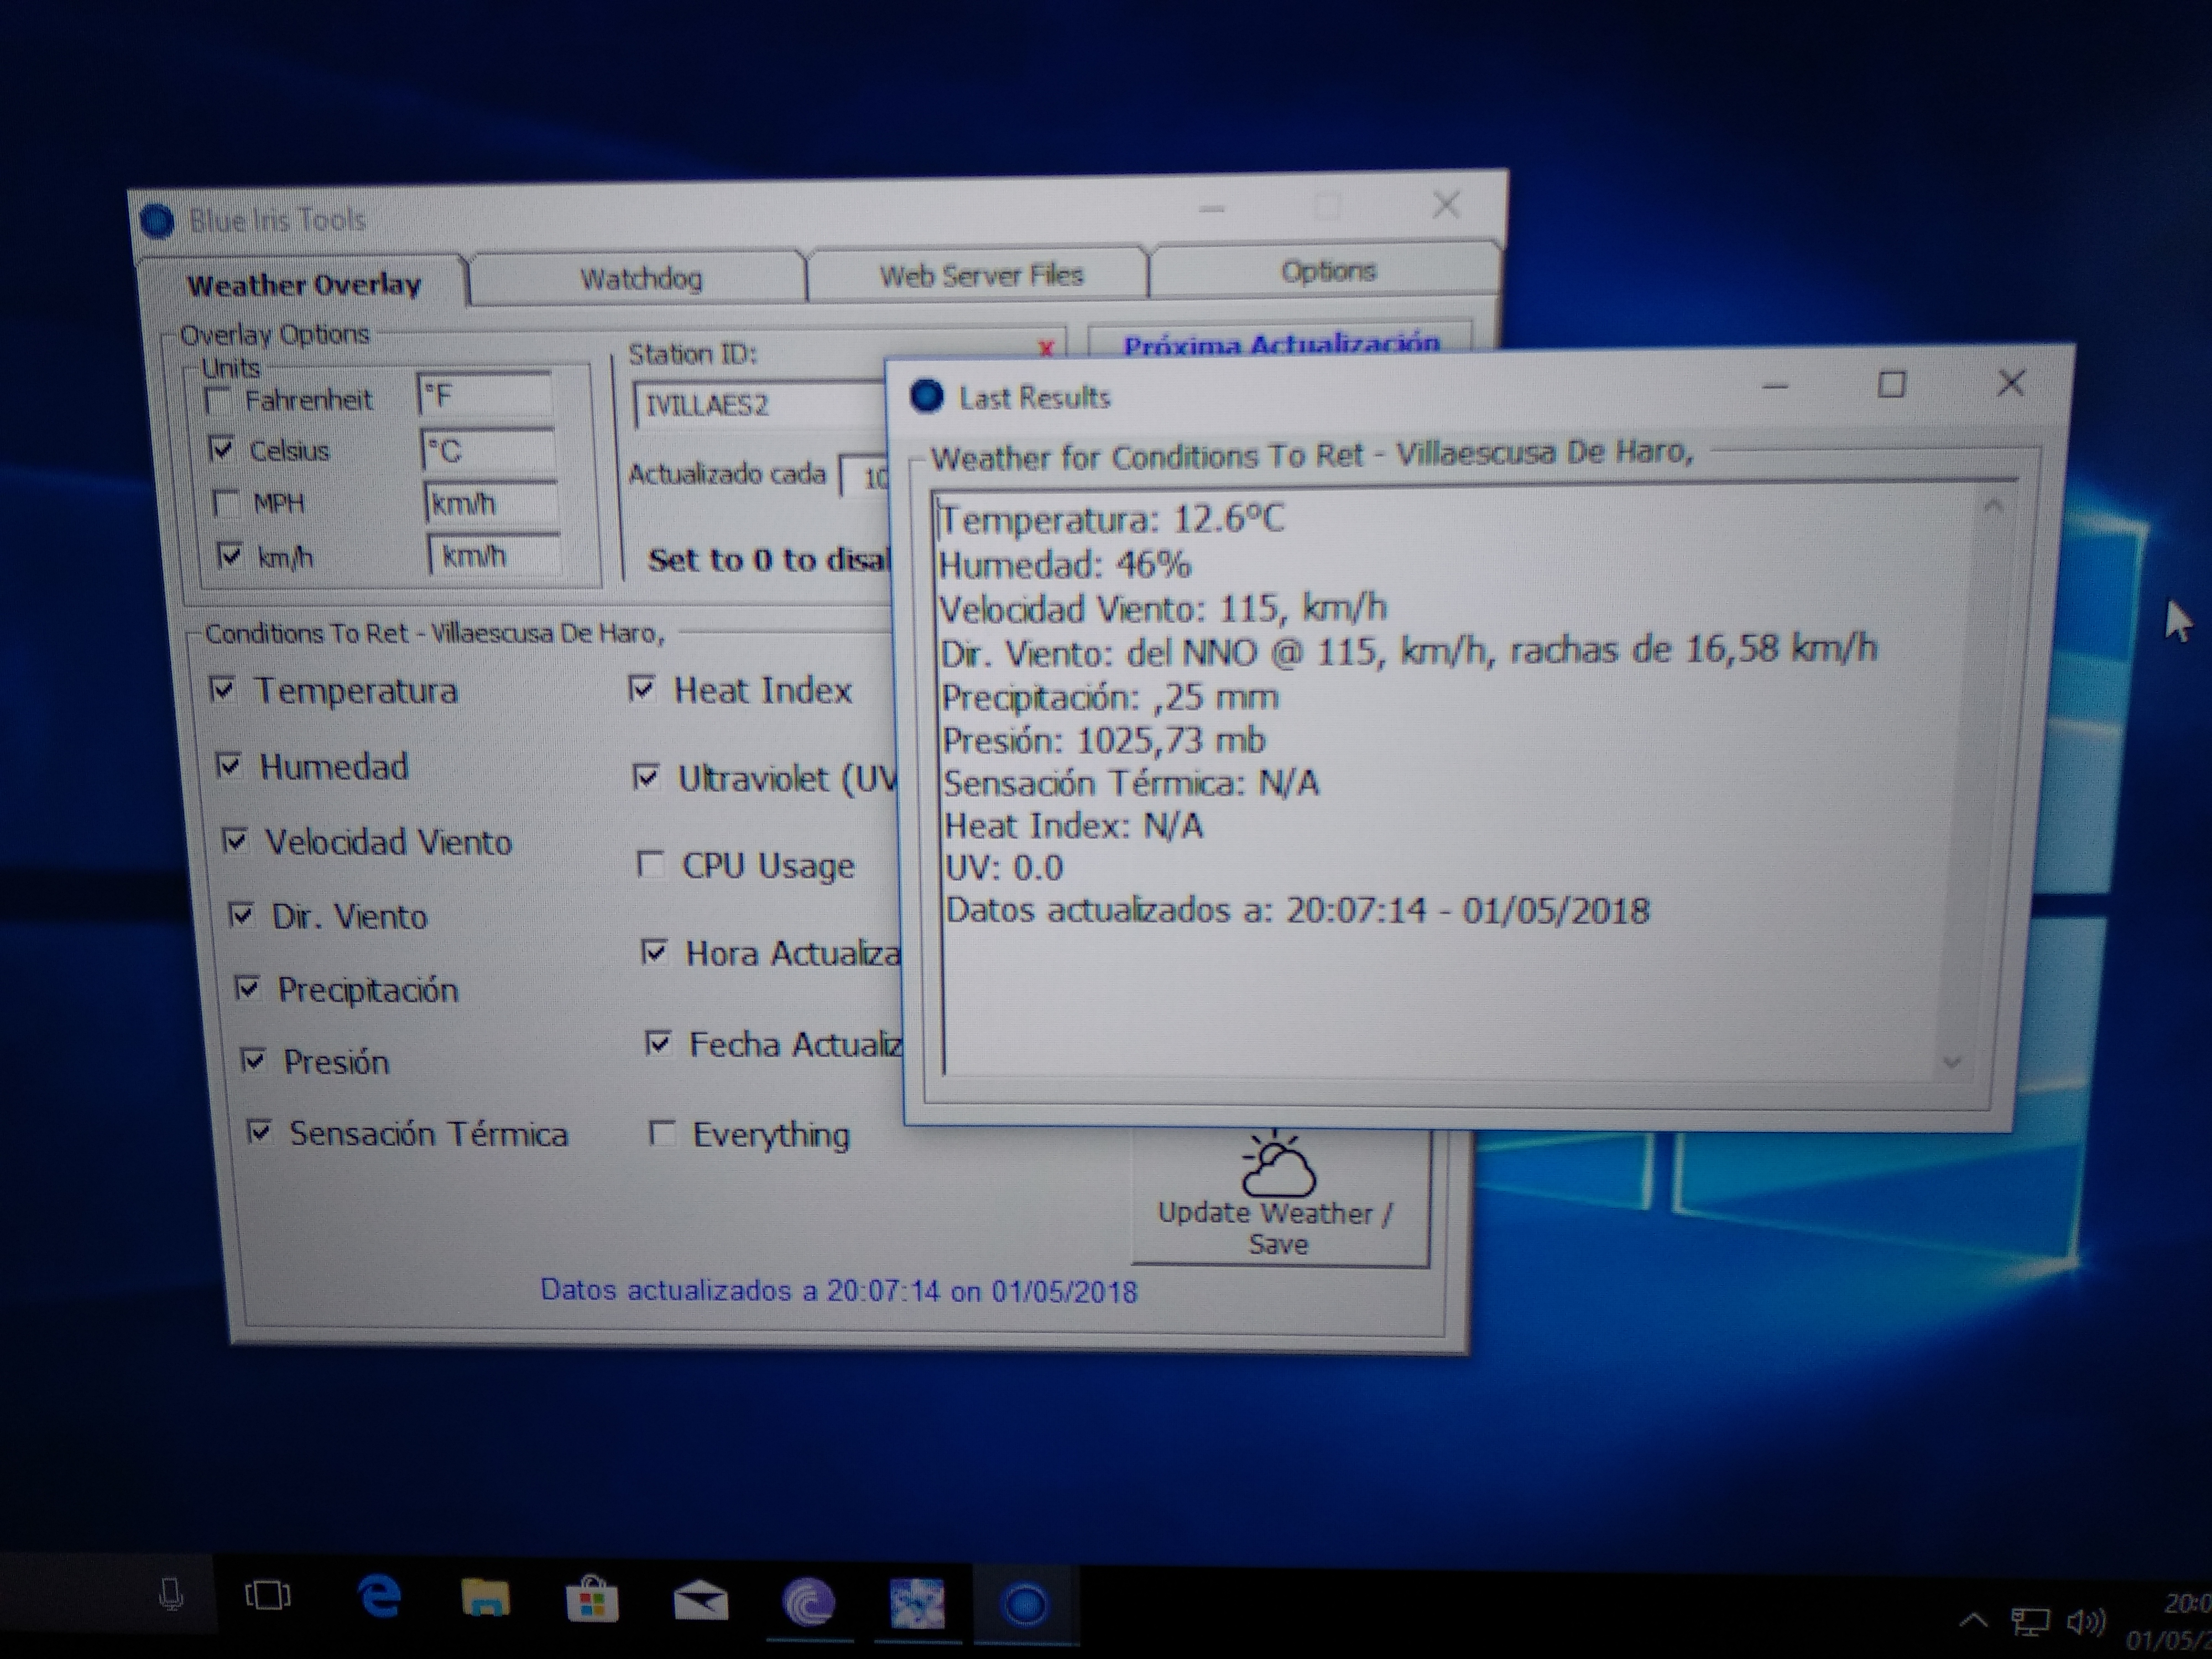Click the Blue Iris Tools taskbar icon
Screen dimensions: 2212x1659
[1025, 1606]
